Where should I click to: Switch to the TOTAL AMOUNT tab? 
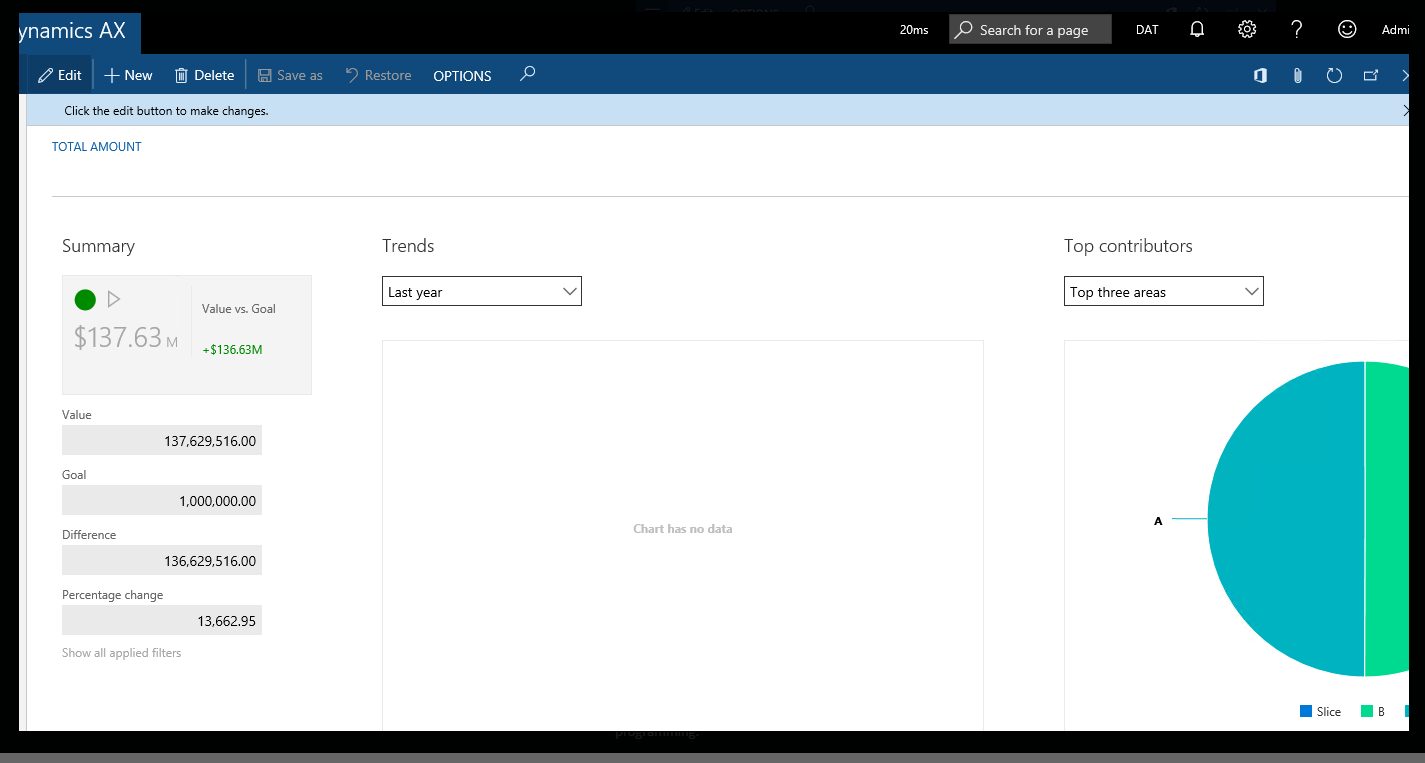point(96,146)
